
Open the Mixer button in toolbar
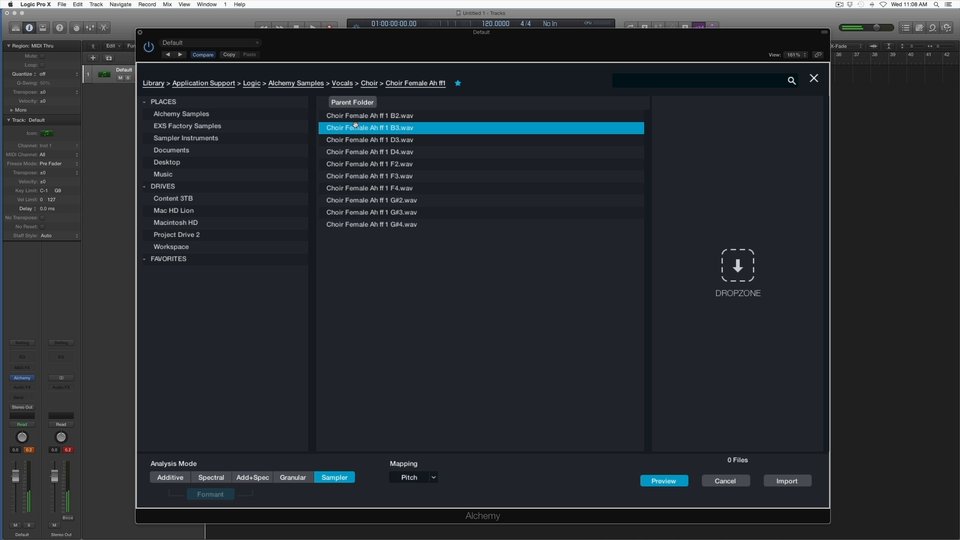point(90,28)
